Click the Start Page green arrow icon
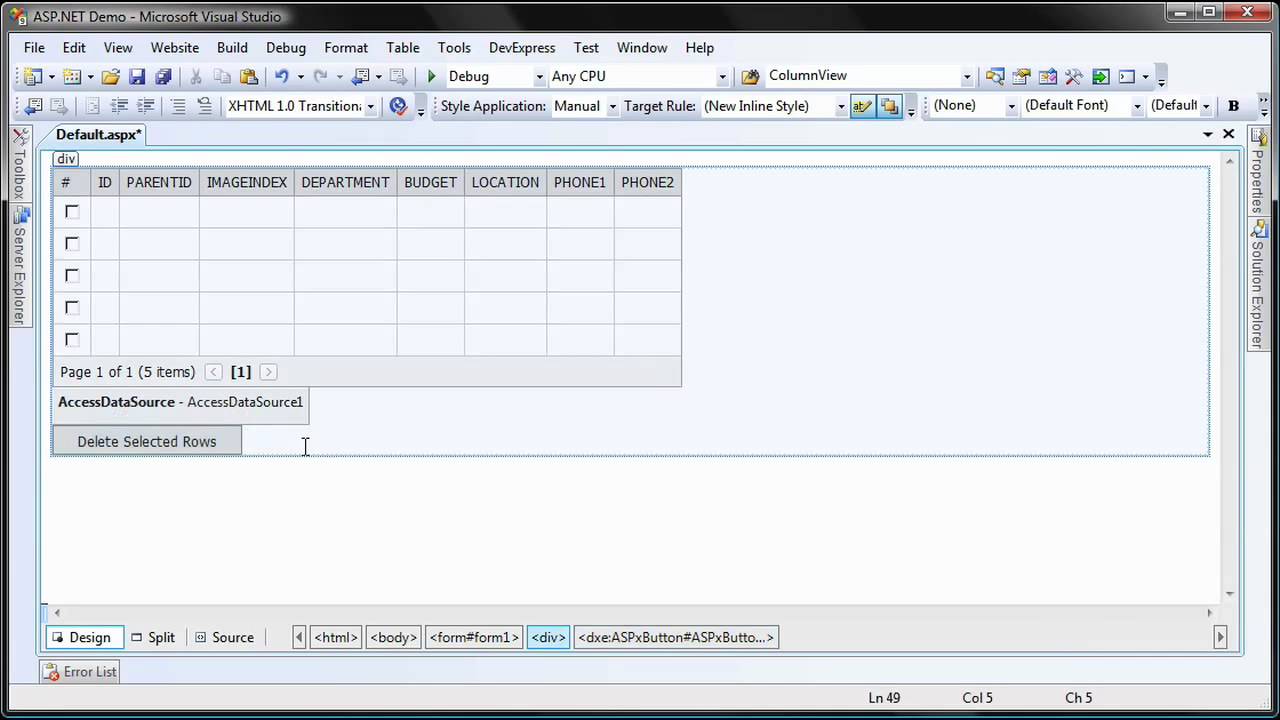Viewport: 1280px width, 720px height. (x=1100, y=76)
